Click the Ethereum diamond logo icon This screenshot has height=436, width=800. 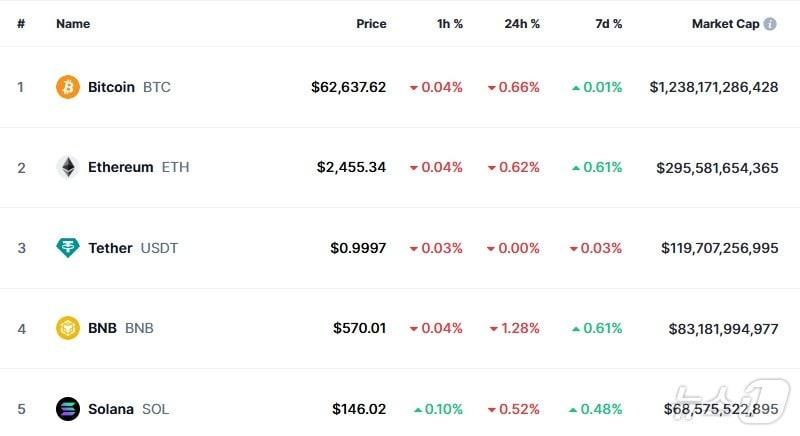[x=68, y=167]
